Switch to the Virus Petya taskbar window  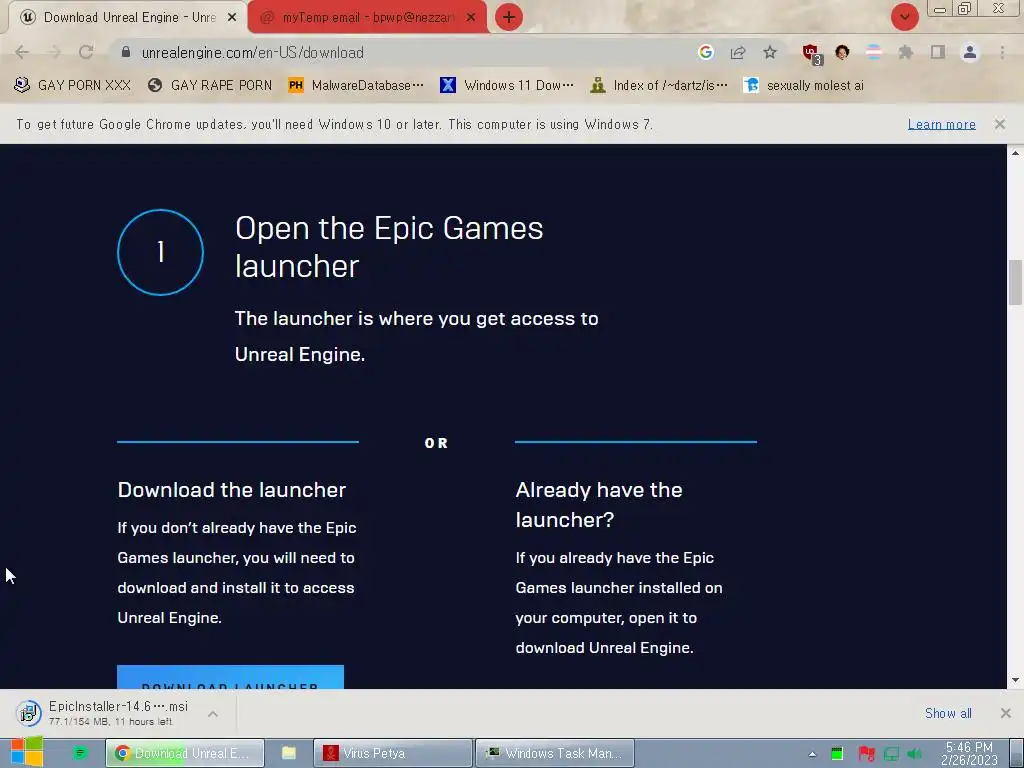tap(392, 753)
